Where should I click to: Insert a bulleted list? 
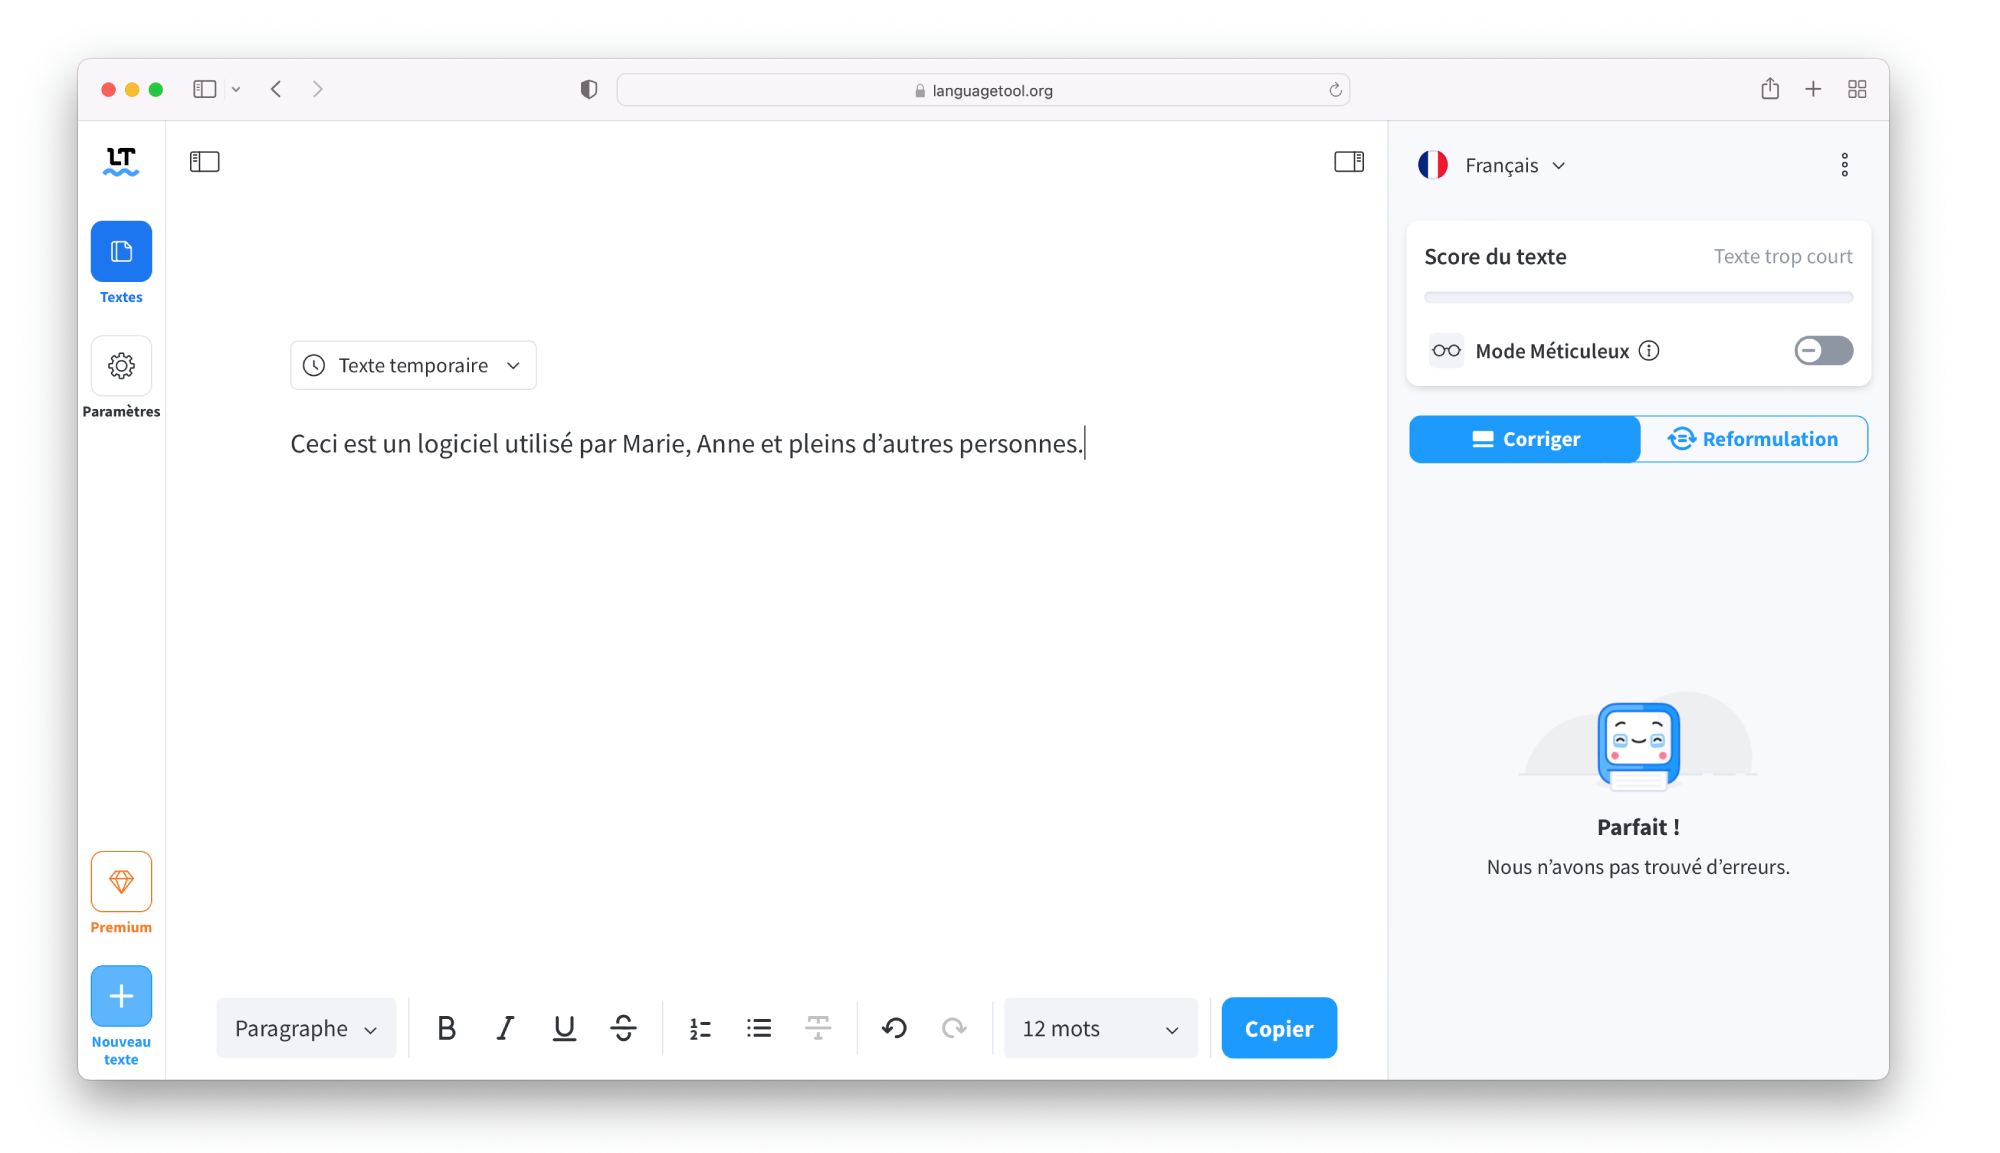click(x=758, y=1027)
